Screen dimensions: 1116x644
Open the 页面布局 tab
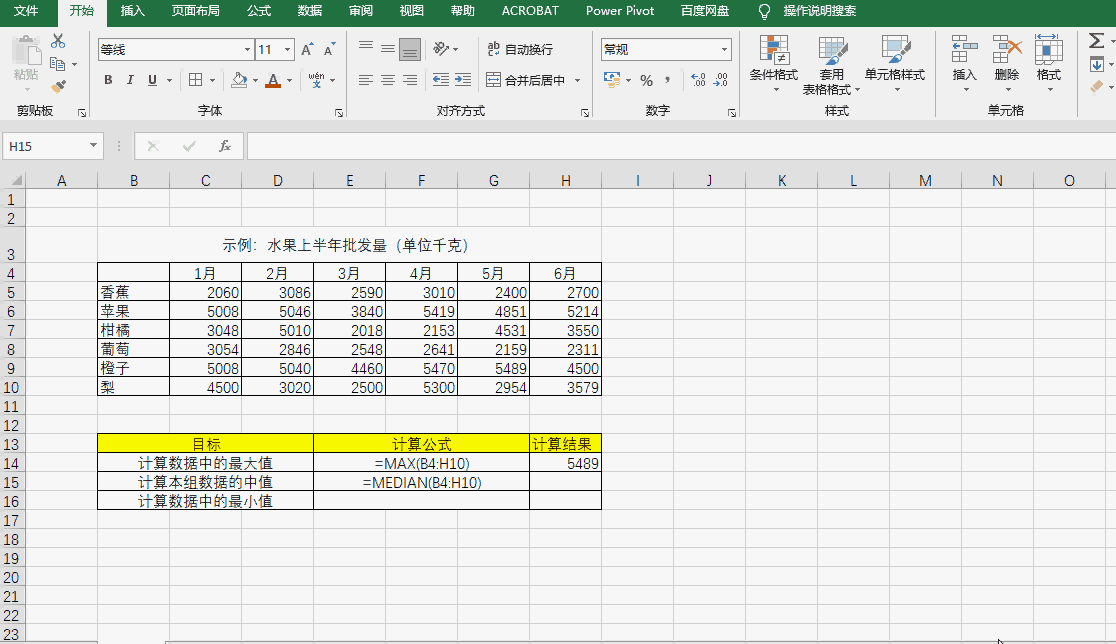click(195, 11)
